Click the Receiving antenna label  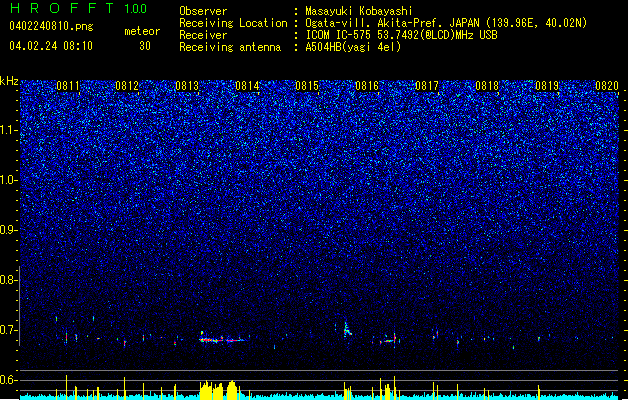pos(230,47)
